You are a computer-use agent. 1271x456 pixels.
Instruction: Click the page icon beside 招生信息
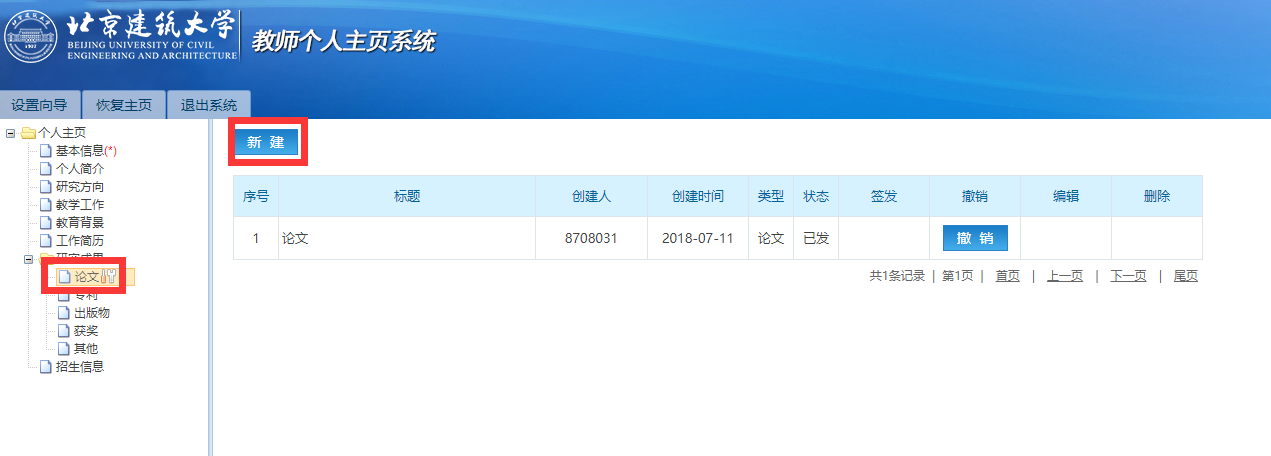(45, 367)
